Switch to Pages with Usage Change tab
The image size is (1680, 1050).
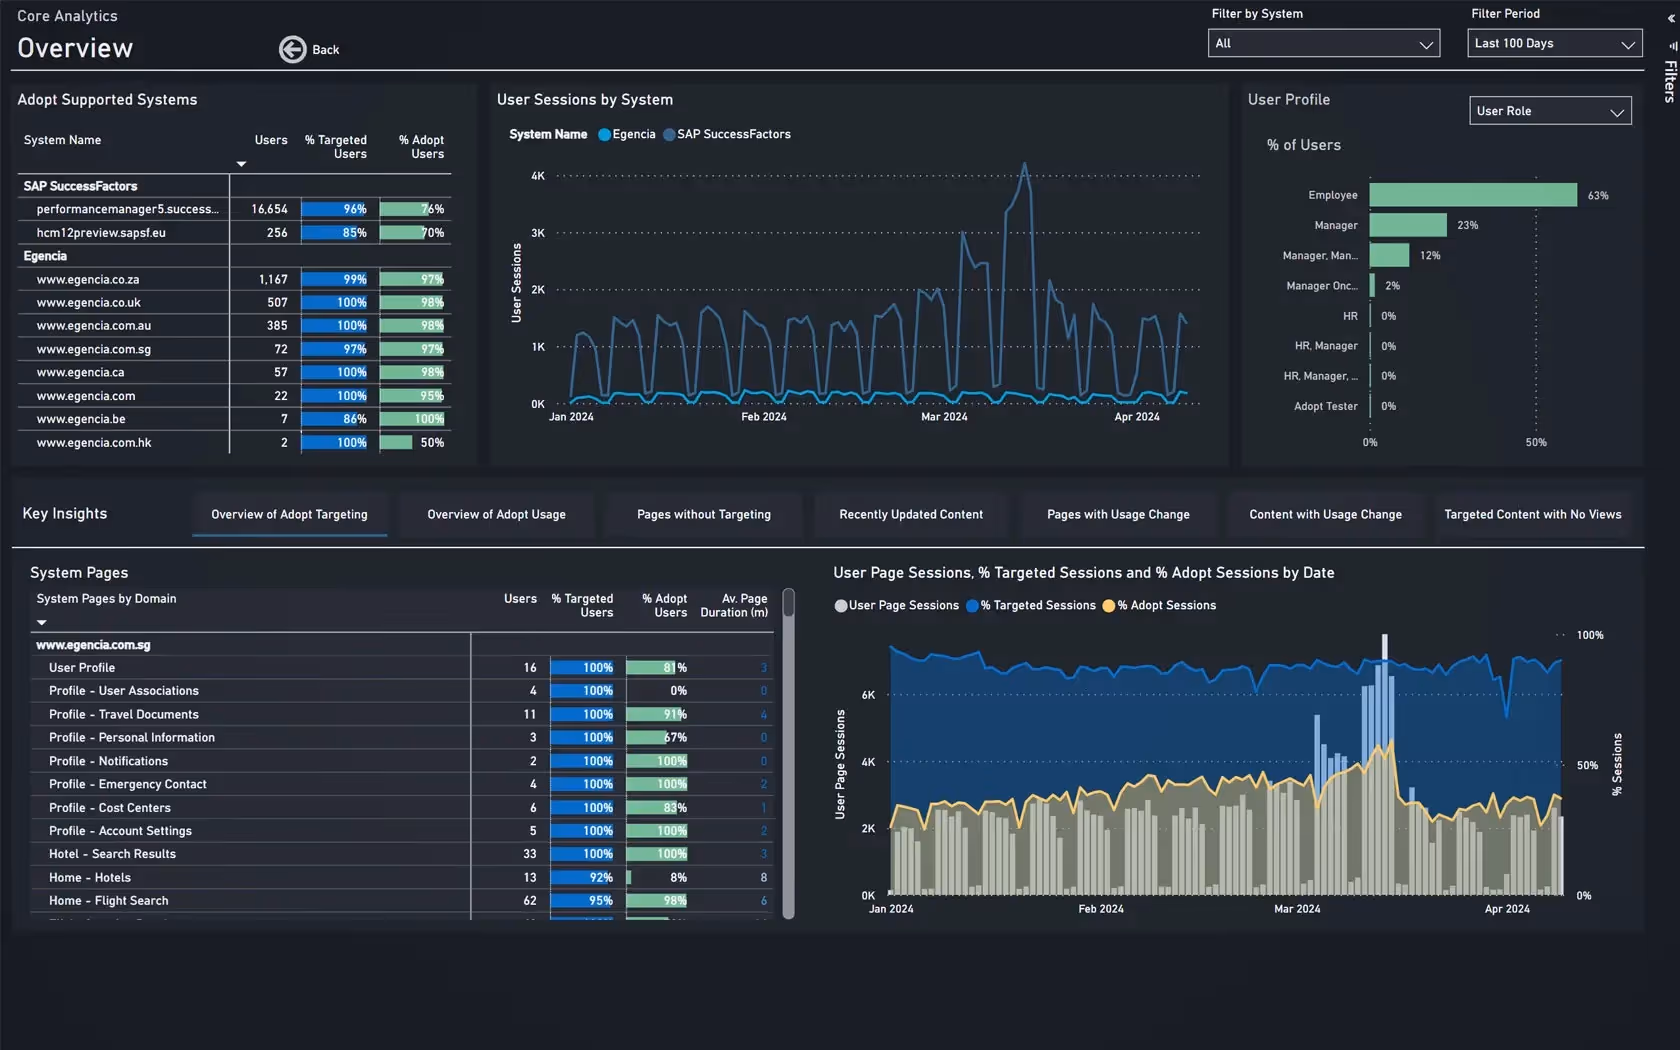point(1118,514)
